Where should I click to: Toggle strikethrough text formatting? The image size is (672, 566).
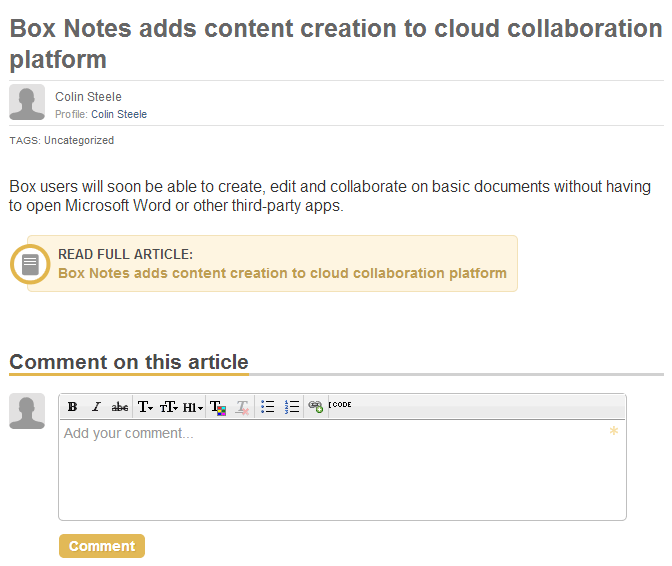point(120,407)
